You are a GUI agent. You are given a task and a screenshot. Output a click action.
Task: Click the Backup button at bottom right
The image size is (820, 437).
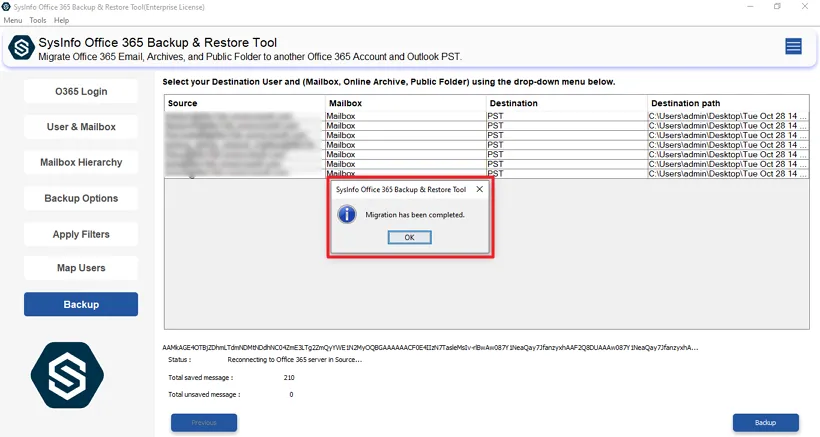pyautogui.click(x=766, y=422)
